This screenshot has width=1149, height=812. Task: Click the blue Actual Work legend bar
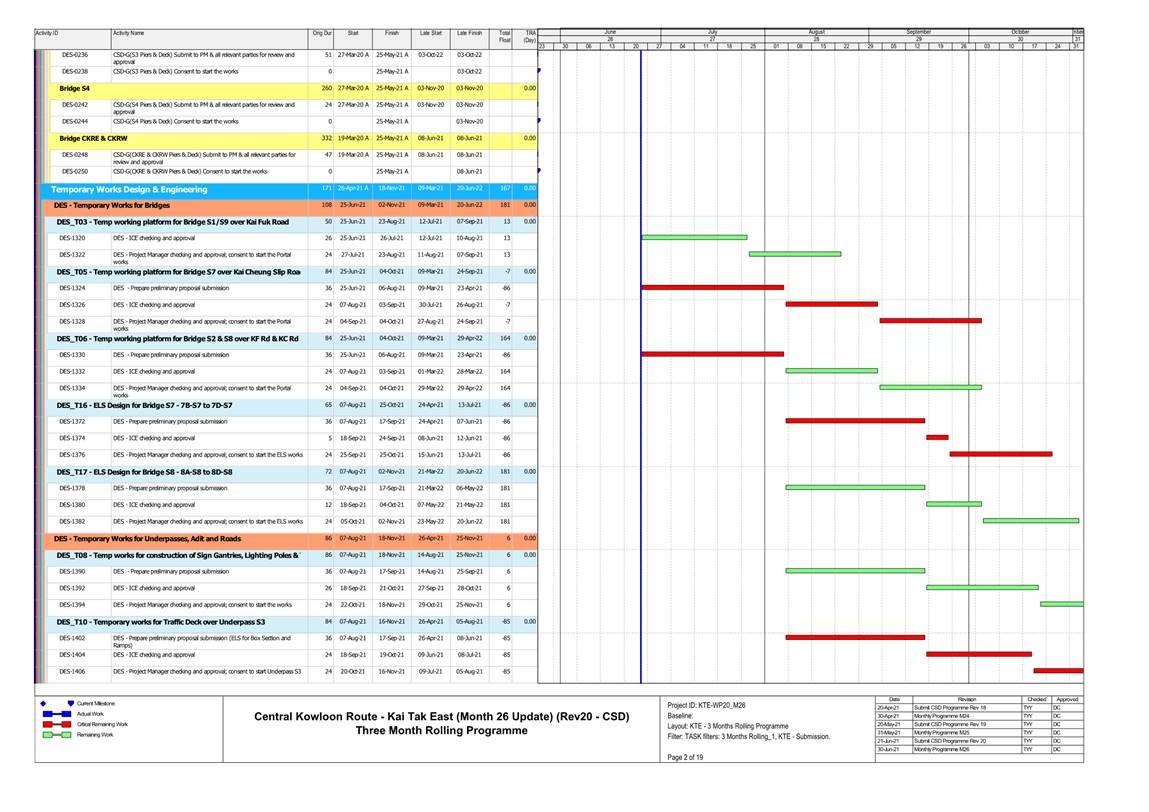point(56,714)
